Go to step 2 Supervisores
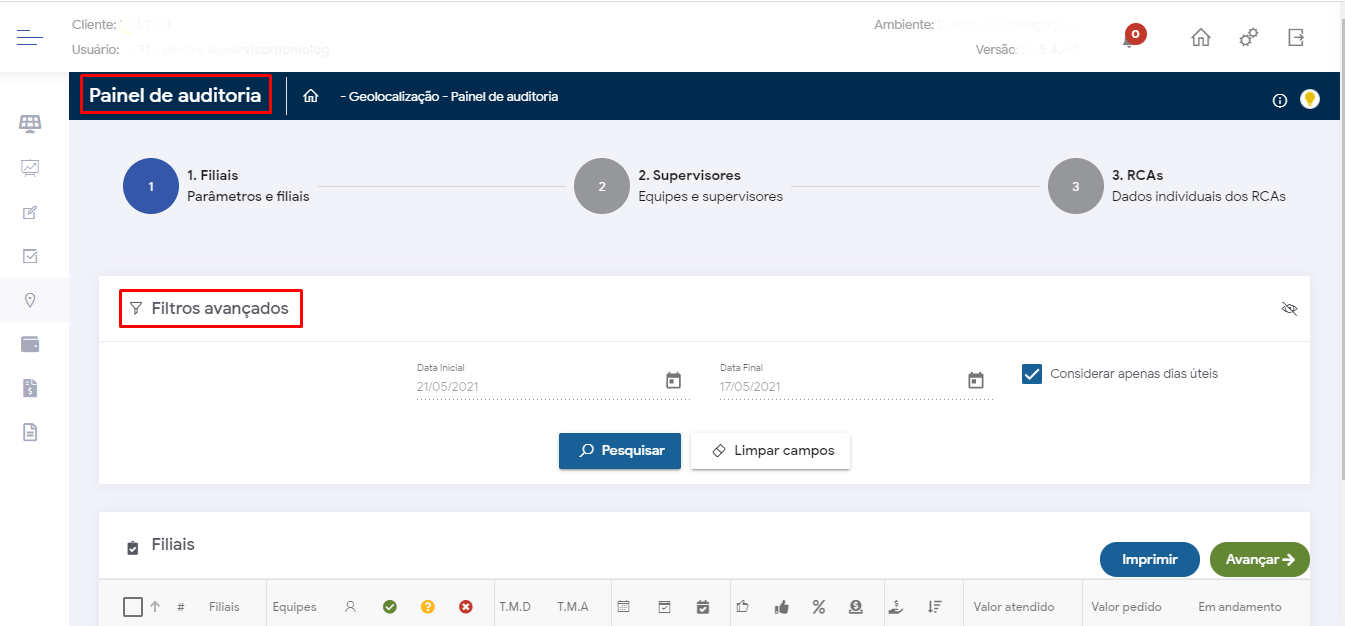Screen dimensions: 1345x626 tap(602, 186)
